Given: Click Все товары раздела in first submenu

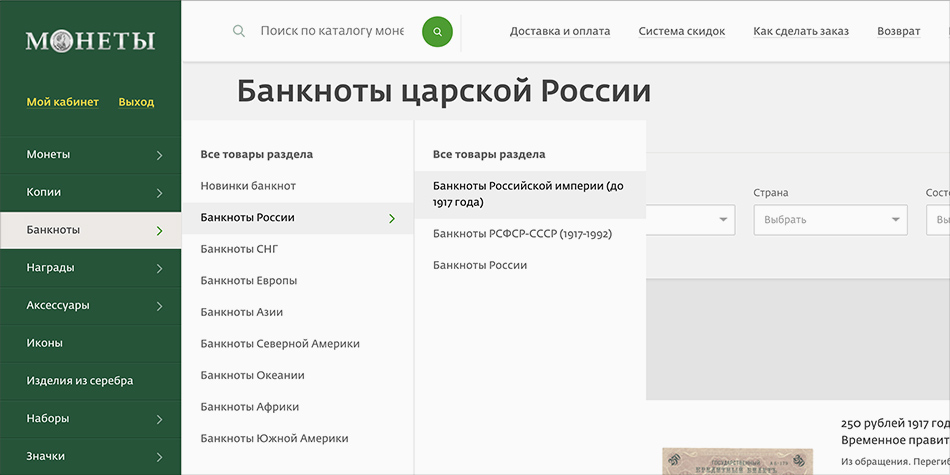Looking at the screenshot, I should (256, 154).
